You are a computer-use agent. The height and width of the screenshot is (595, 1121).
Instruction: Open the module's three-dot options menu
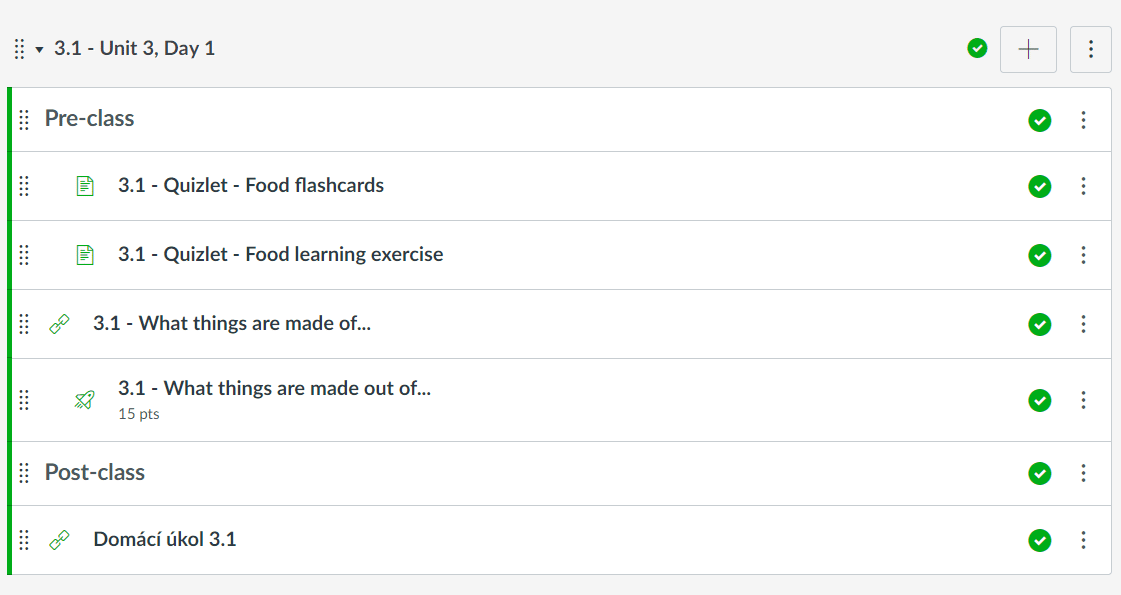click(x=1091, y=49)
